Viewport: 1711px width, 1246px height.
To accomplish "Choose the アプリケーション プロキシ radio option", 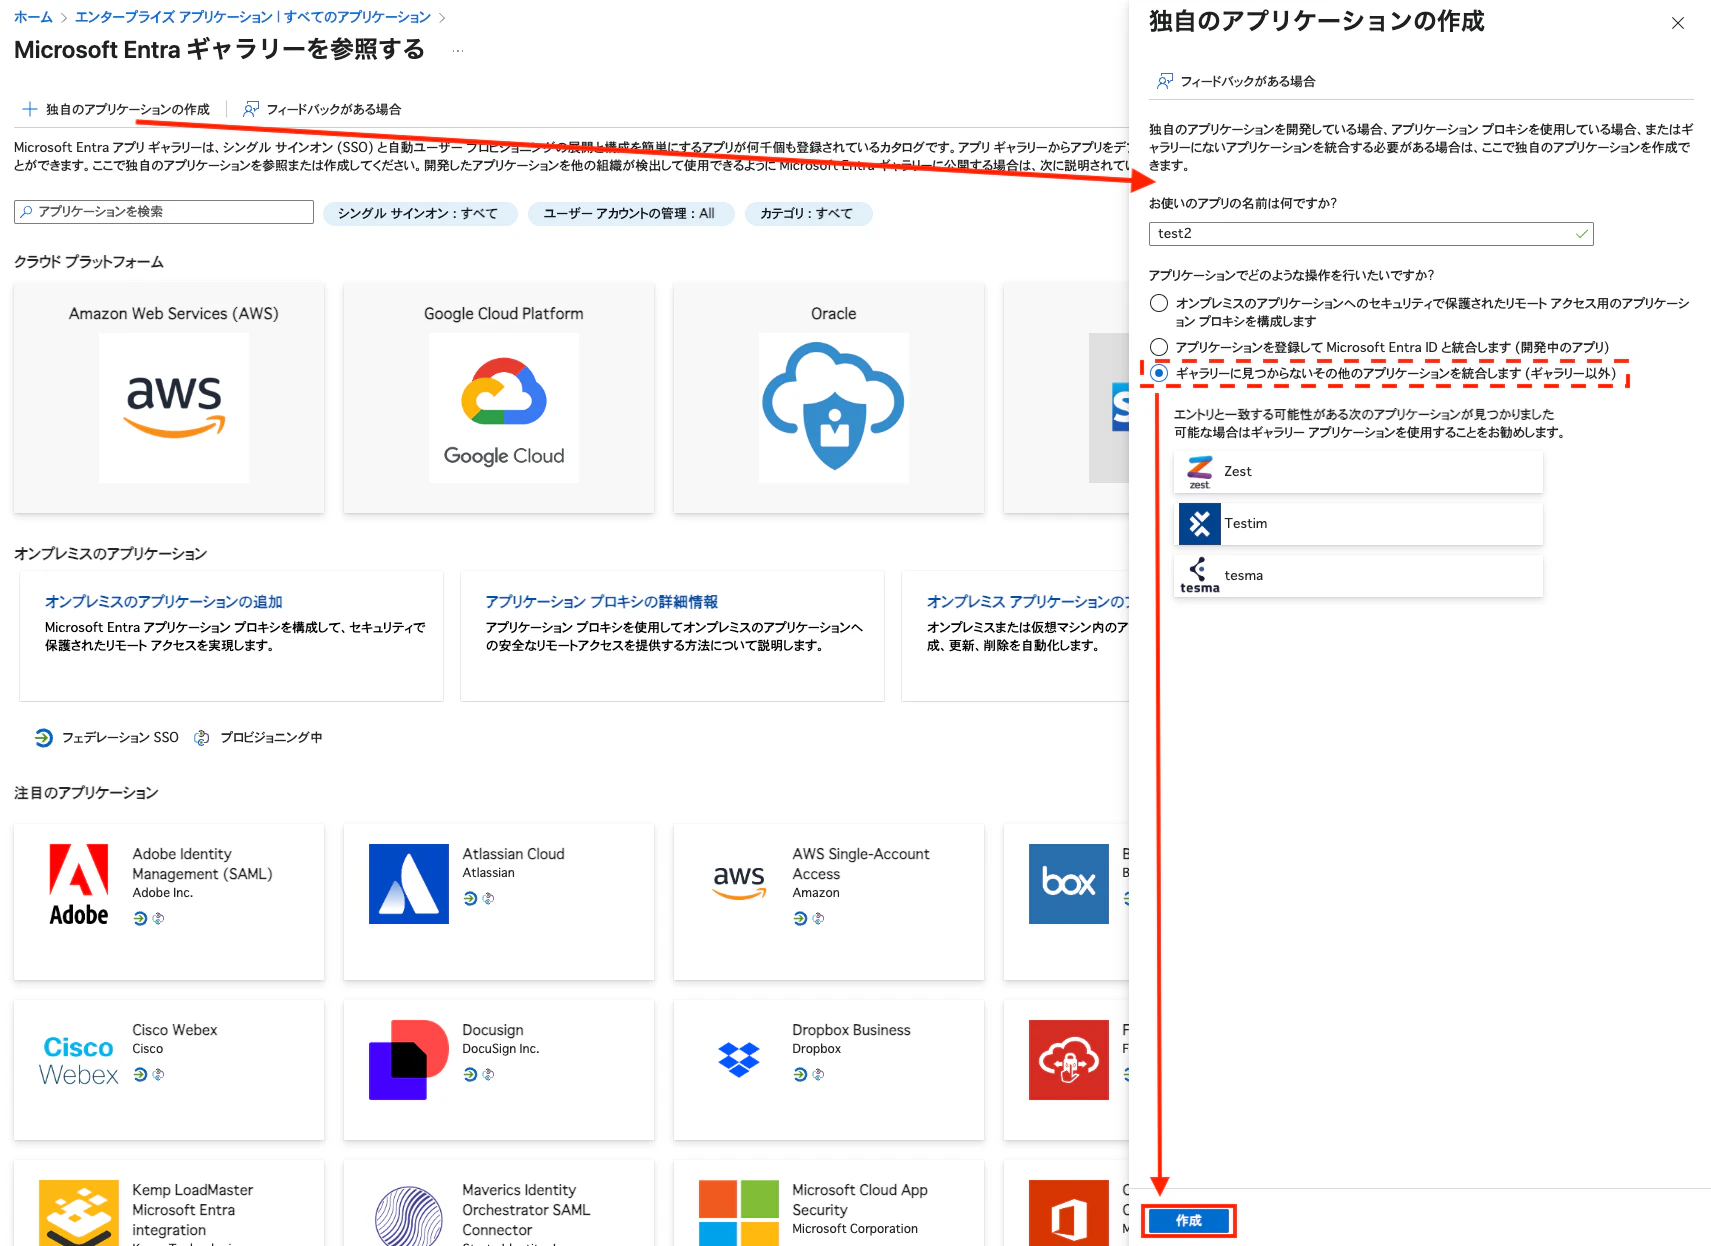I will pyautogui.click(x=1158, y=302).
